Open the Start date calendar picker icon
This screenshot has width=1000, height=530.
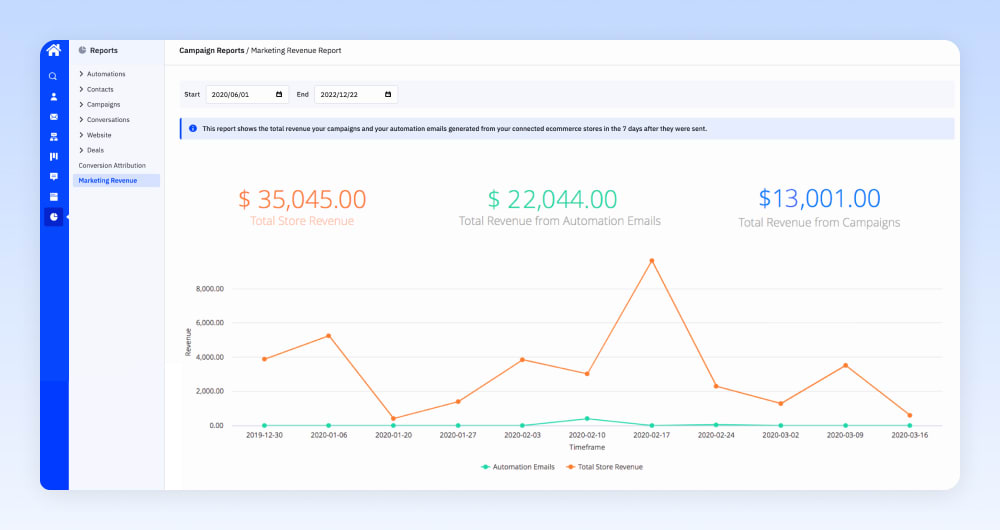(x=279, y=94)
